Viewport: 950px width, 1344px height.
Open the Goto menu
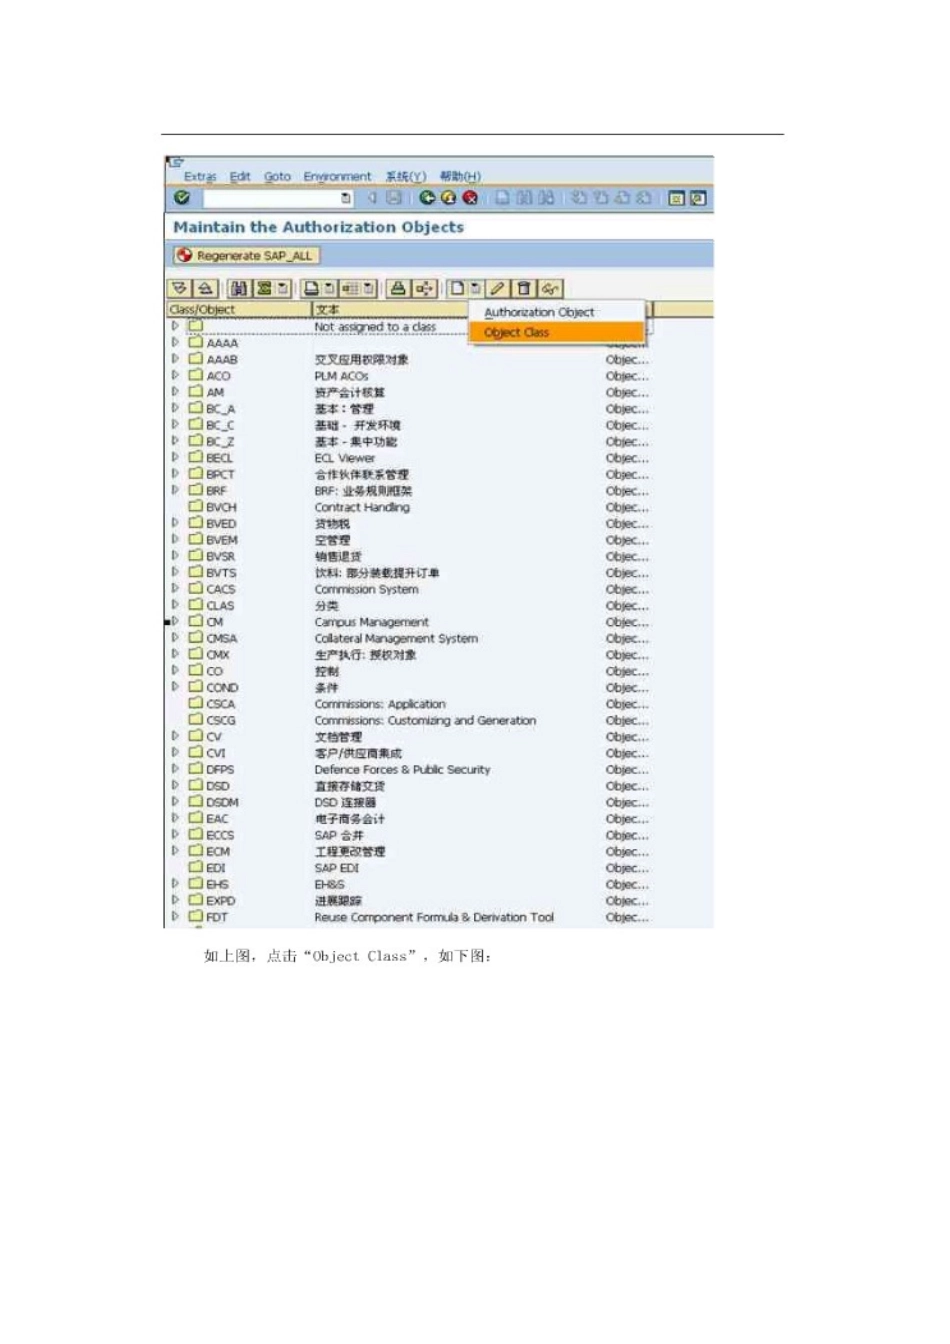(277, 176)
